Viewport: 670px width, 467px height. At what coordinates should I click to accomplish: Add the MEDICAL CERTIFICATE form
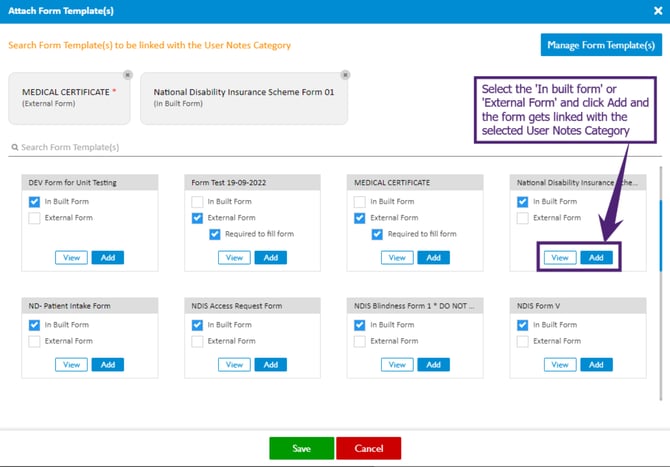pos(433,258)
